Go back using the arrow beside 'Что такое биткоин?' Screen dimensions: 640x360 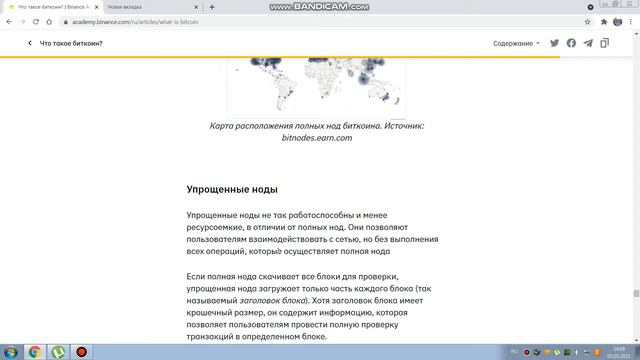click(x=30, y=43)
